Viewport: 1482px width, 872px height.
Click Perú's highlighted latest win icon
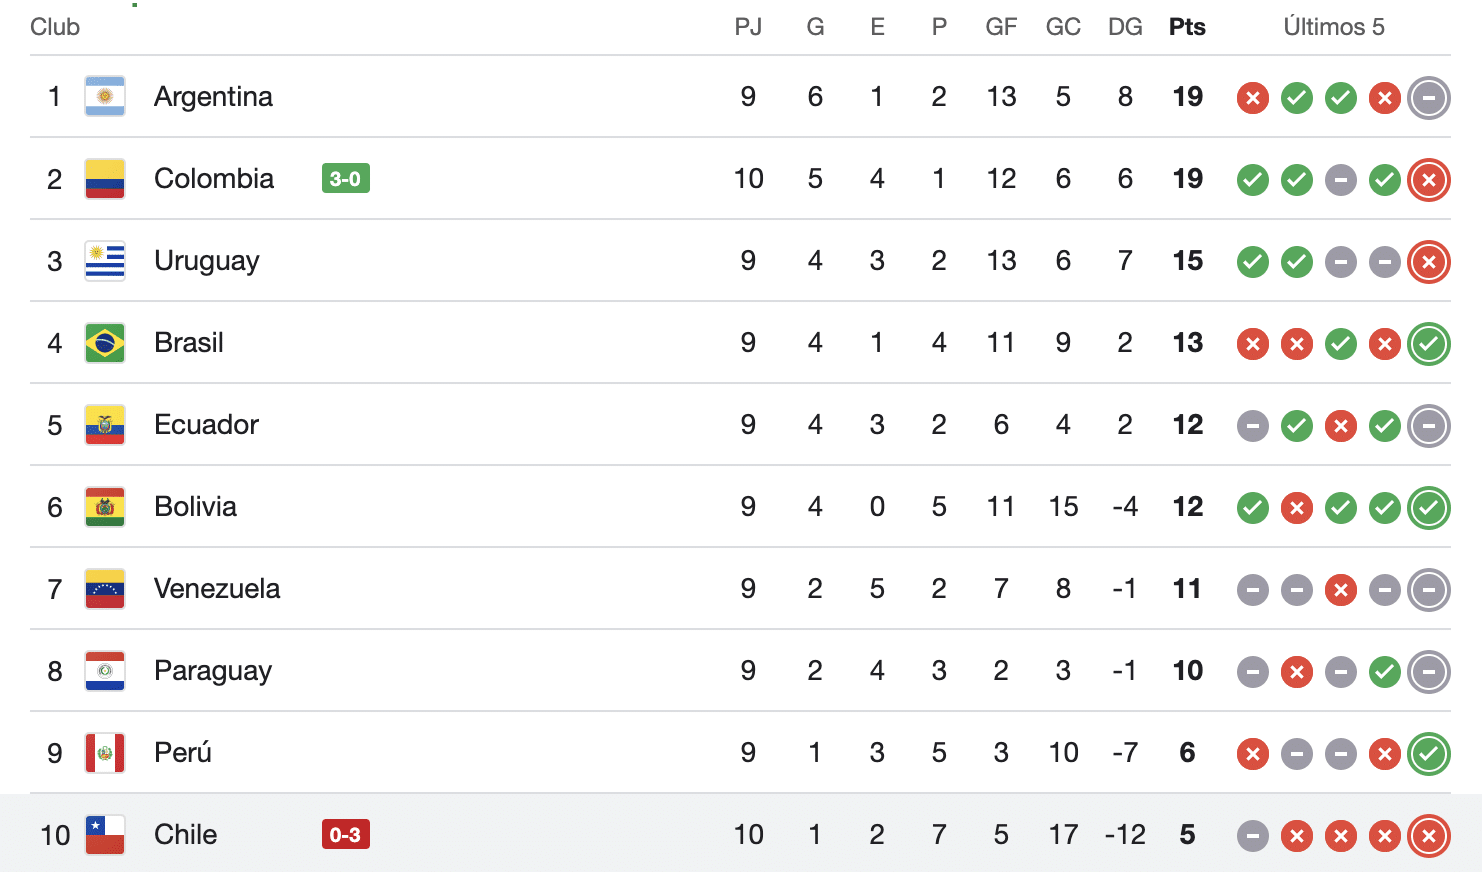[x=1428, y=754]
